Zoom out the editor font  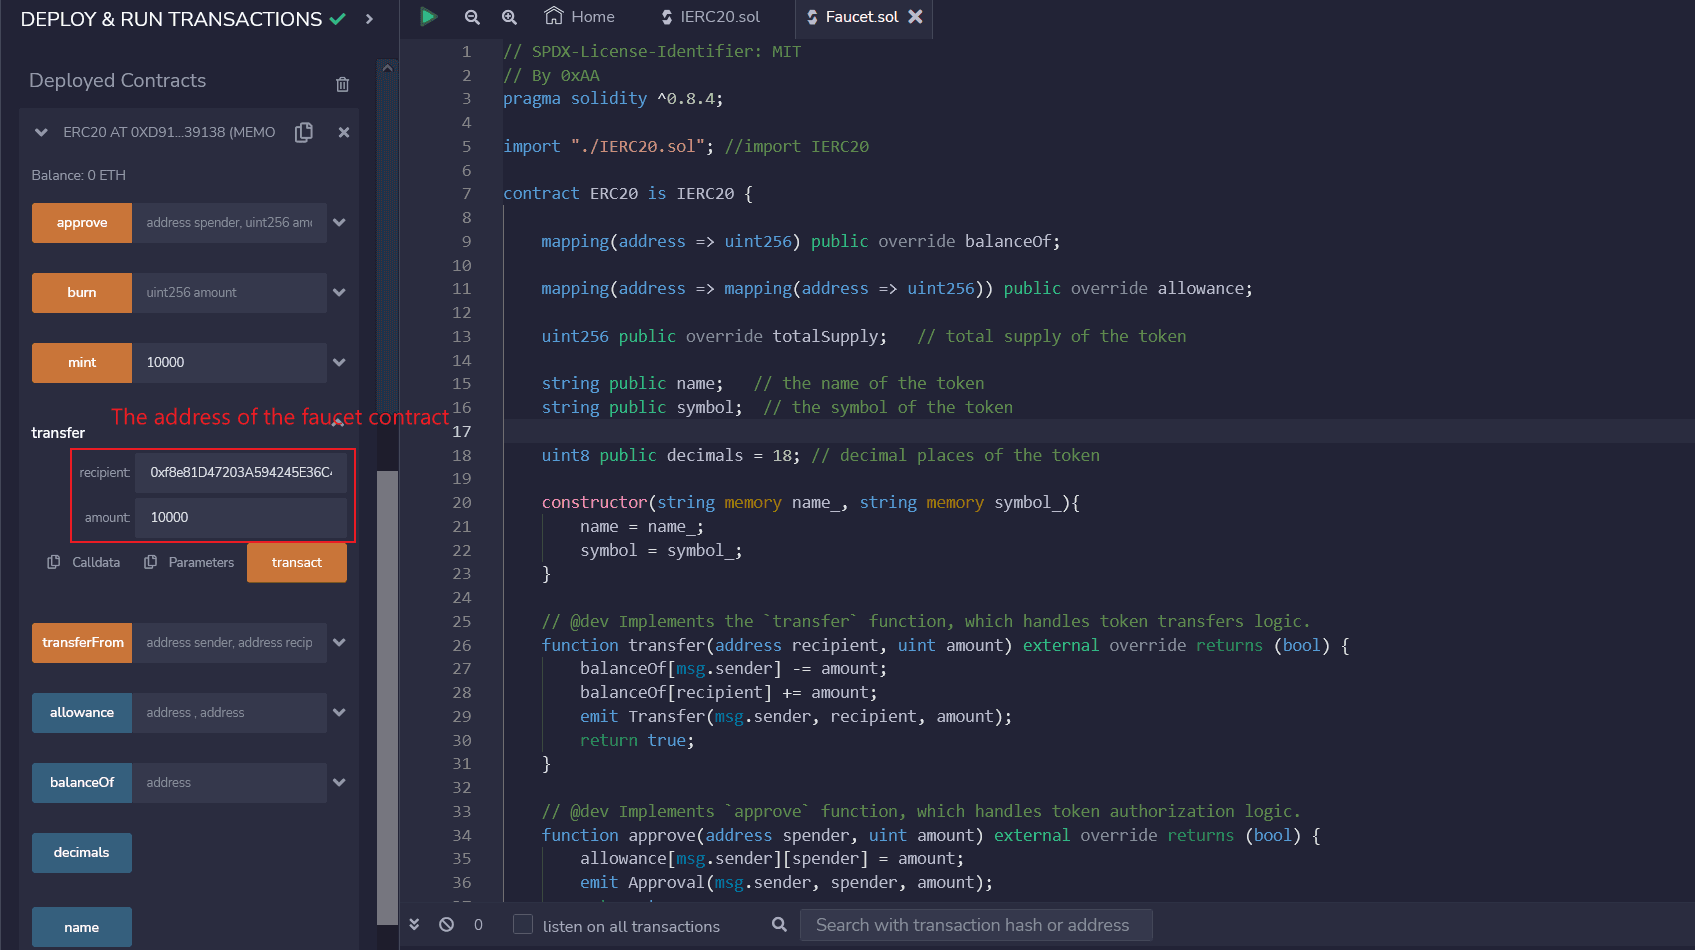pyautogui.click(x=472, y=17)
